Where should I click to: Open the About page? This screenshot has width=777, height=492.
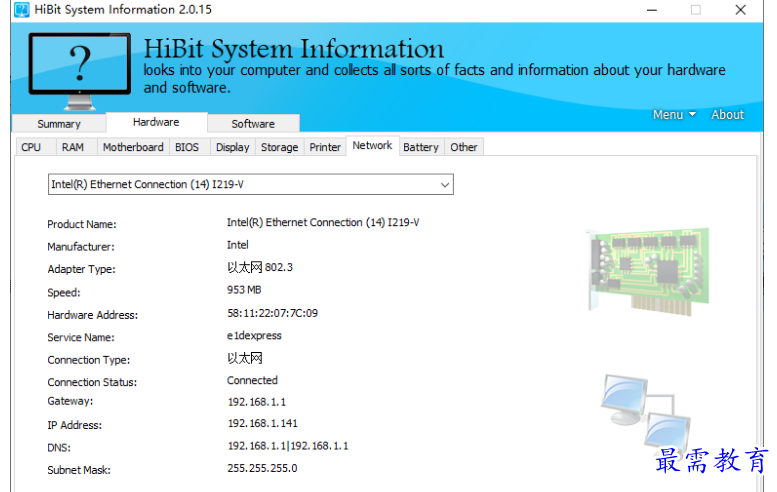click(x=727, y=115)
